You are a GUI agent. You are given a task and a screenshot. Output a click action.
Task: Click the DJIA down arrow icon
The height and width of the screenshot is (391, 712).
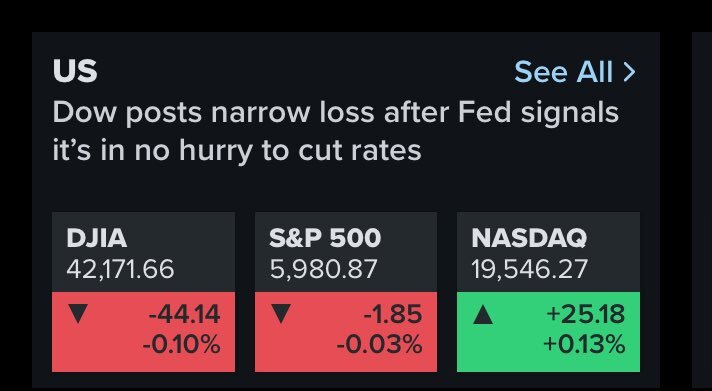click(x=78, y=314)
